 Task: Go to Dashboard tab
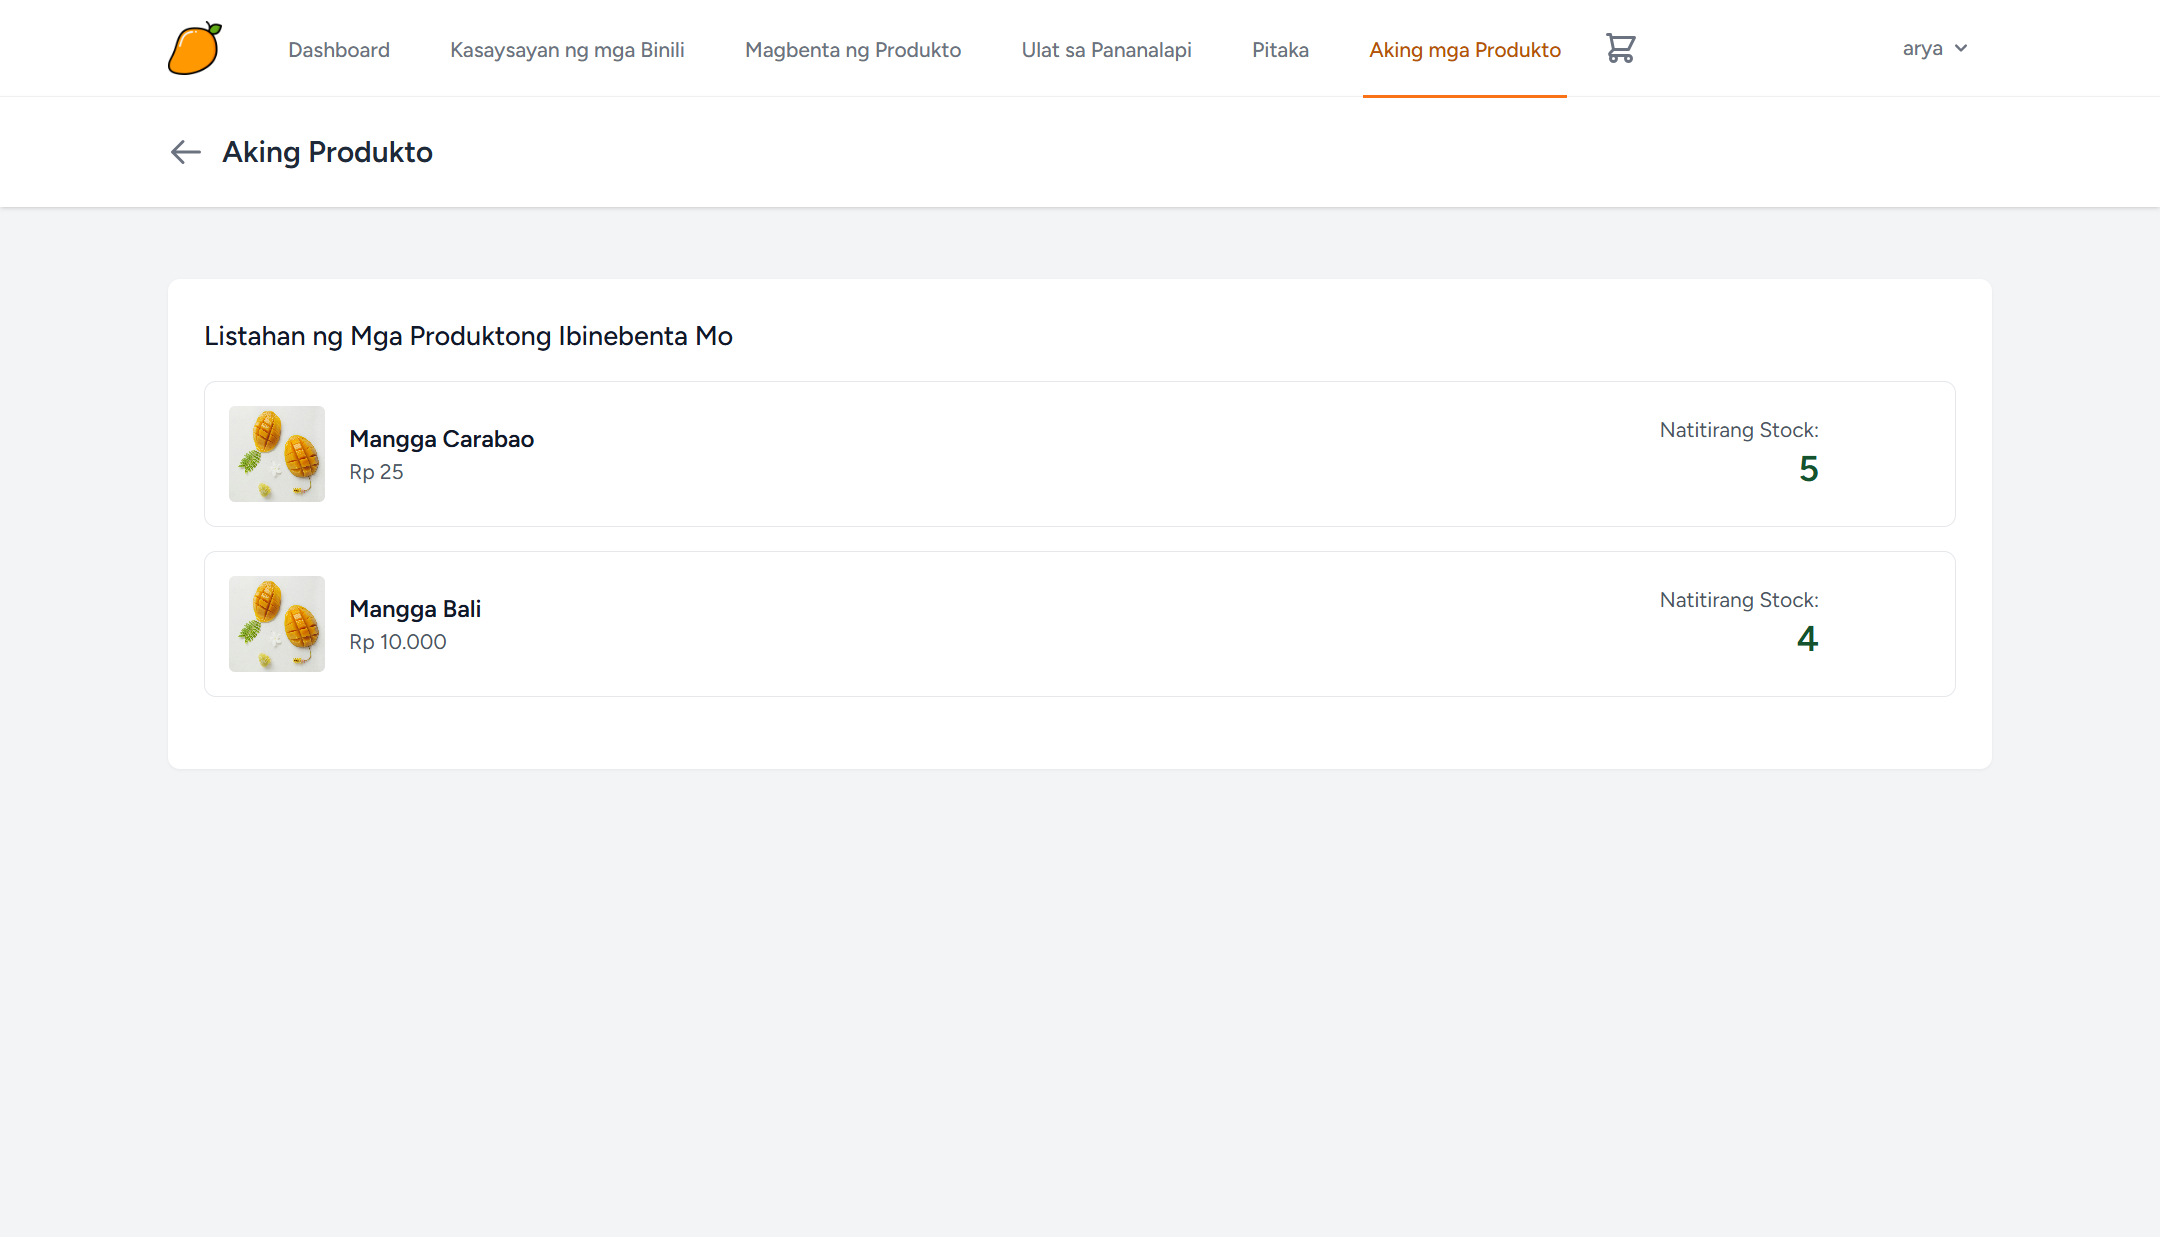[x=339, y=50]
